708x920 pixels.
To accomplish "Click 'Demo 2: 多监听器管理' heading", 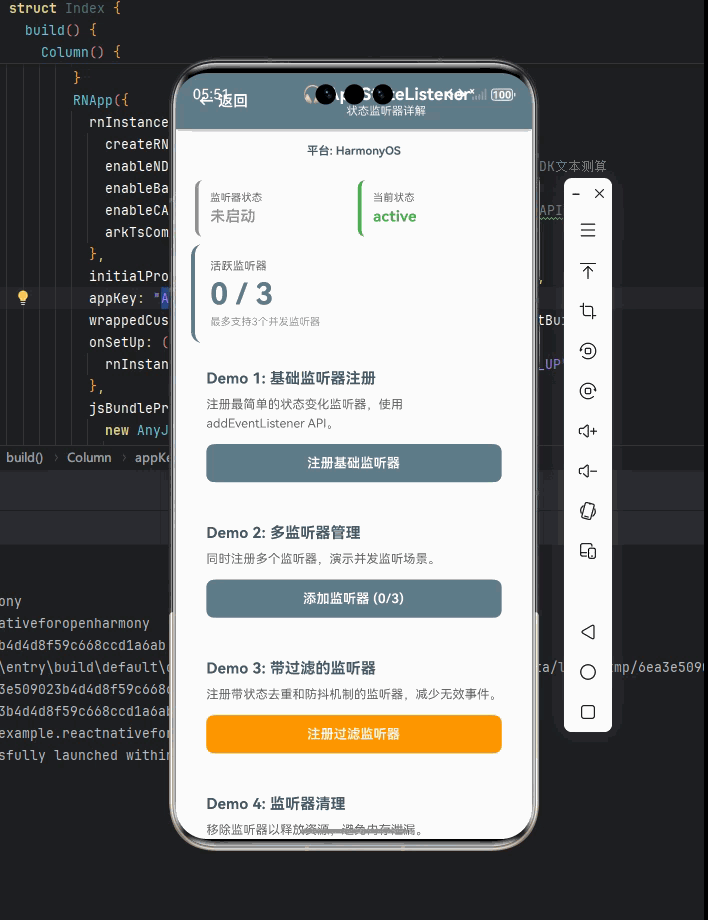I will pos(283,533).
